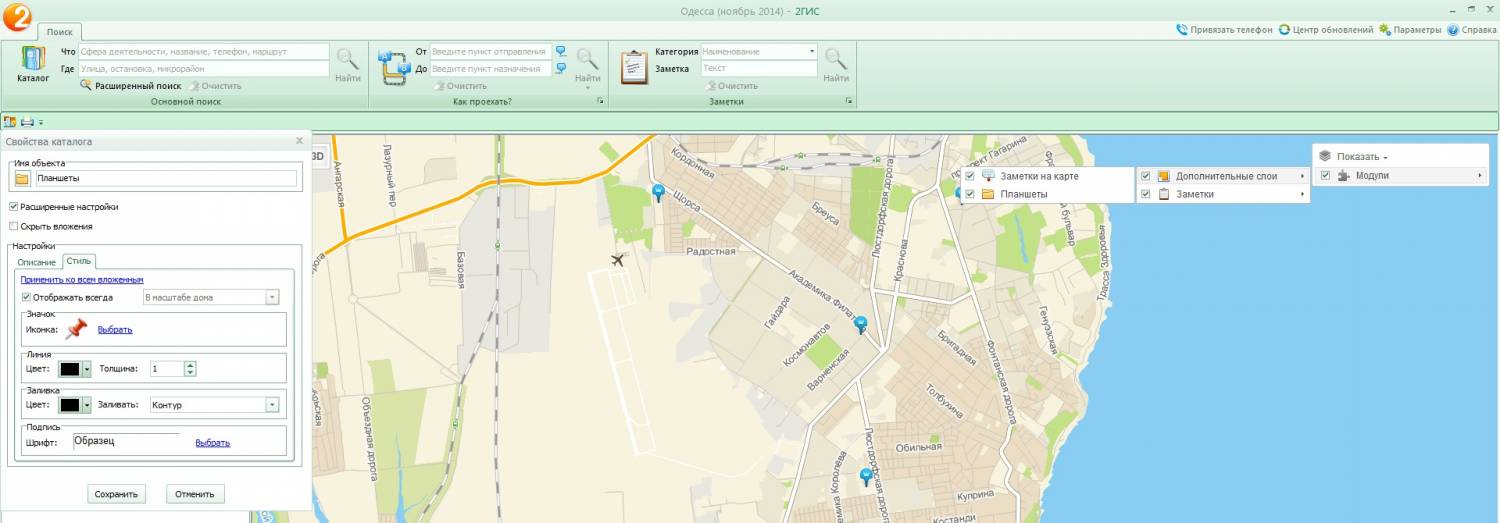
Task: Click the print icon in quick toolbar
Action: point(28,122)
